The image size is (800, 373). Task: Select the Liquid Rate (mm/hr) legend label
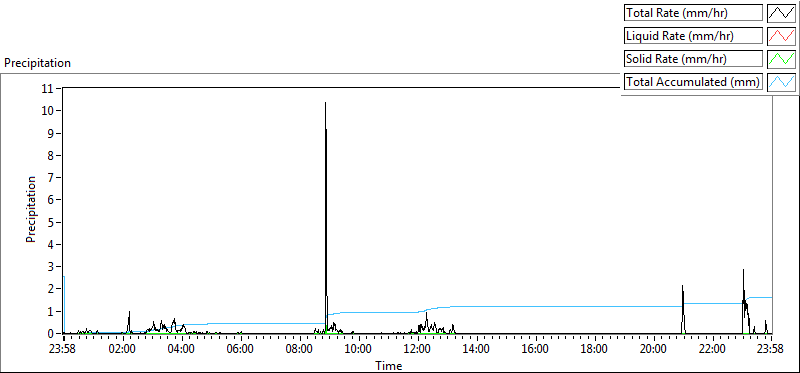693,36
